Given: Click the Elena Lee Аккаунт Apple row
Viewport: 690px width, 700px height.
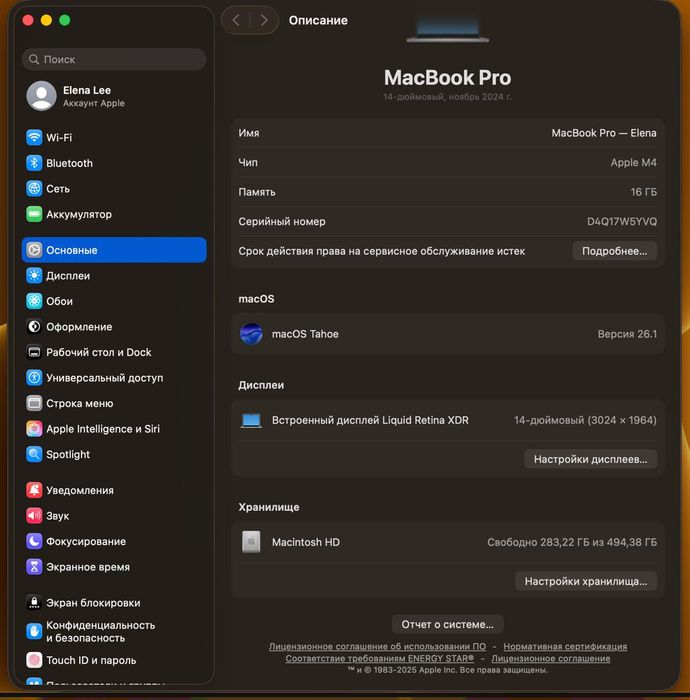Looking at the screenshot, I should [x=114, y=96].
